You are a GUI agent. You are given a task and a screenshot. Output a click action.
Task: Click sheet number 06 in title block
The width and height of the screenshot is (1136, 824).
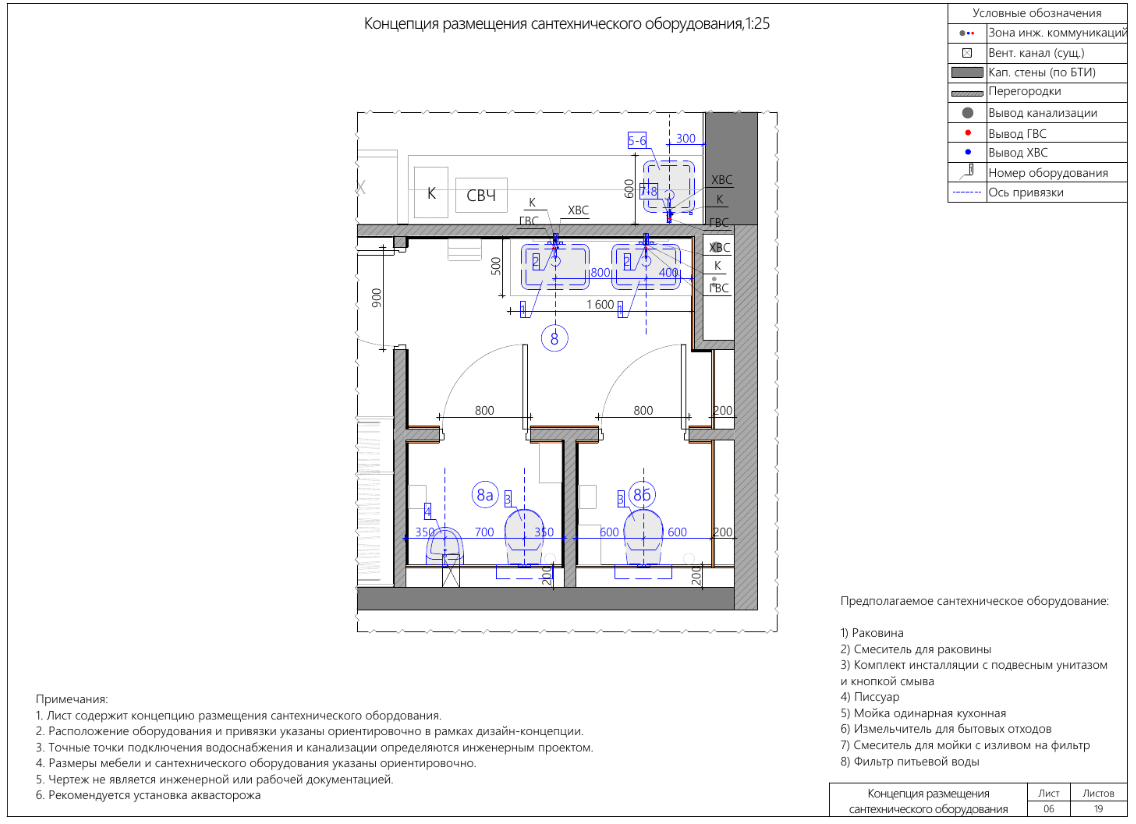[1048, 809]
